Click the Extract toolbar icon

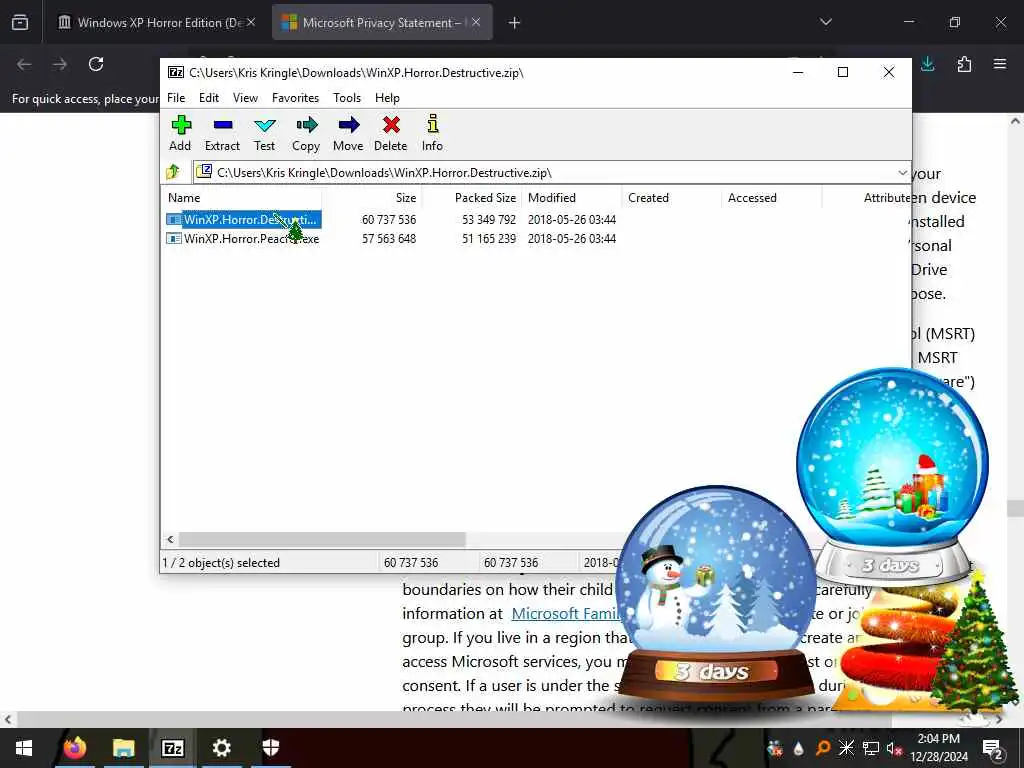click(222, 133)
